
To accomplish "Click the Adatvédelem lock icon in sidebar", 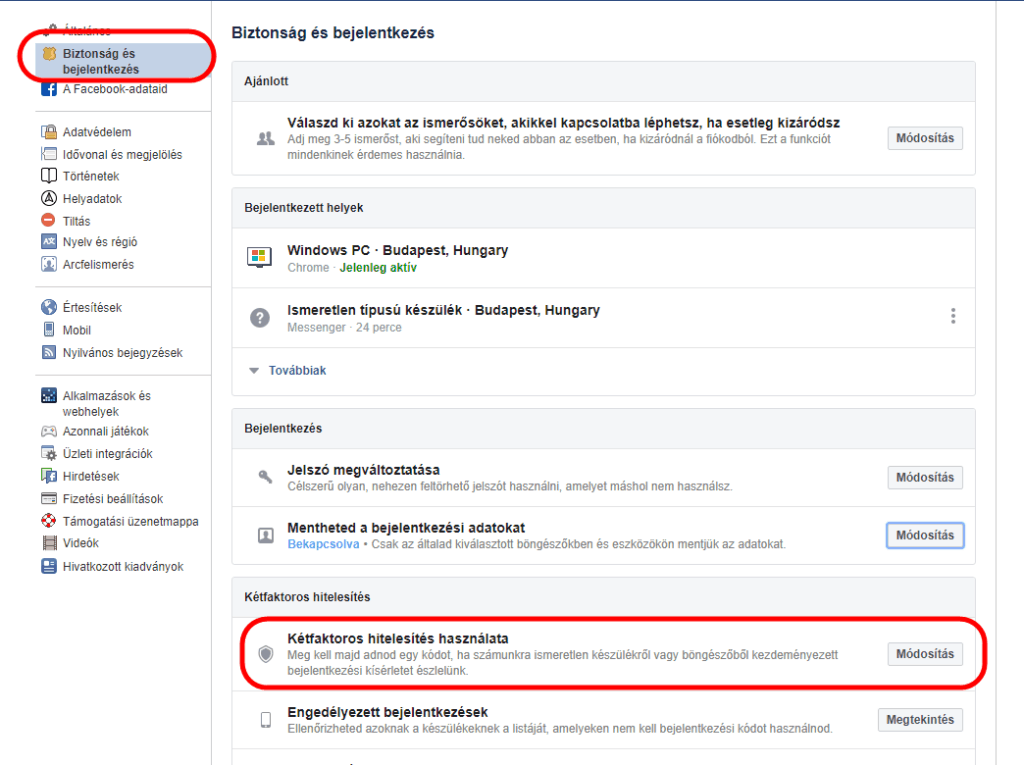I will coord(48,132).
